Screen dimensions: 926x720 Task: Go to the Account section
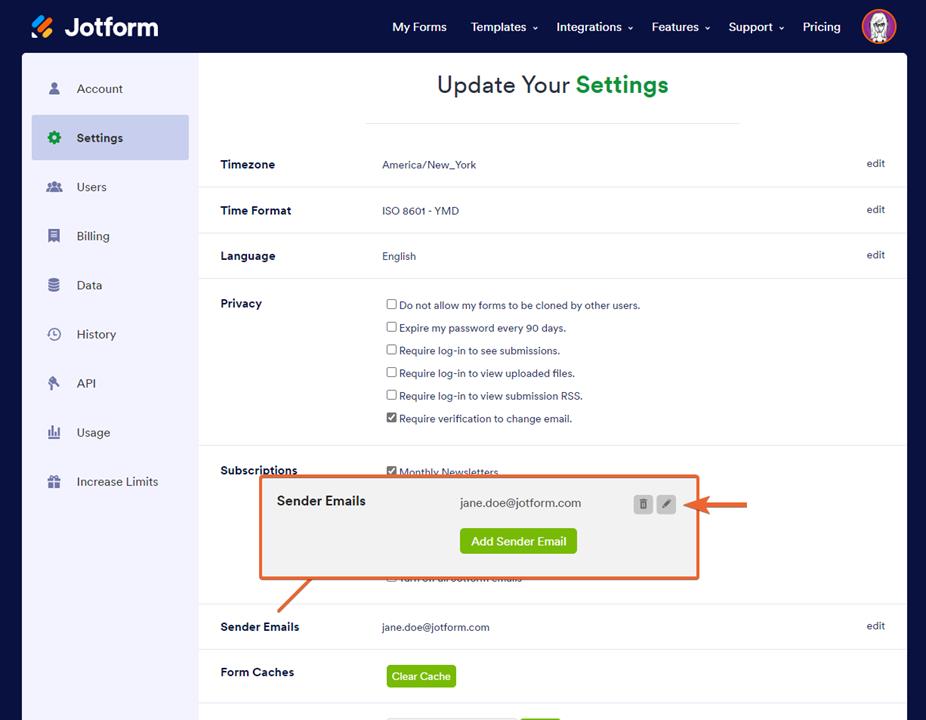pos(110,89)
